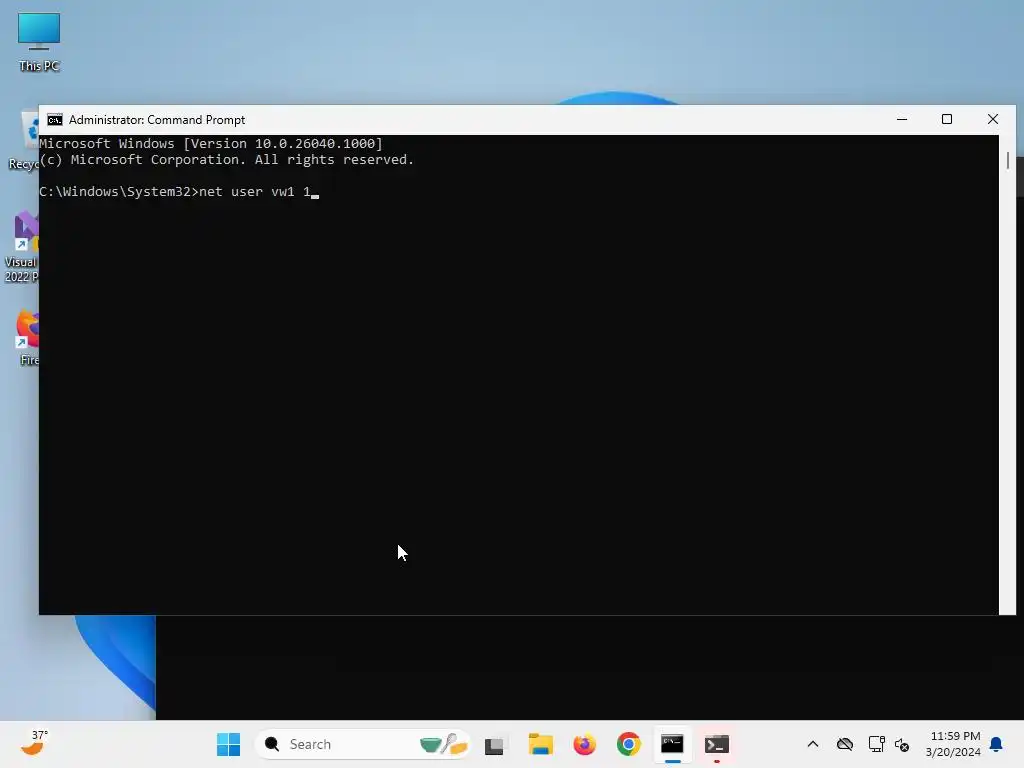1024x768 pixels.
Task: Open the Recycle Bin desktop icon
Action: tap(24, 140)
